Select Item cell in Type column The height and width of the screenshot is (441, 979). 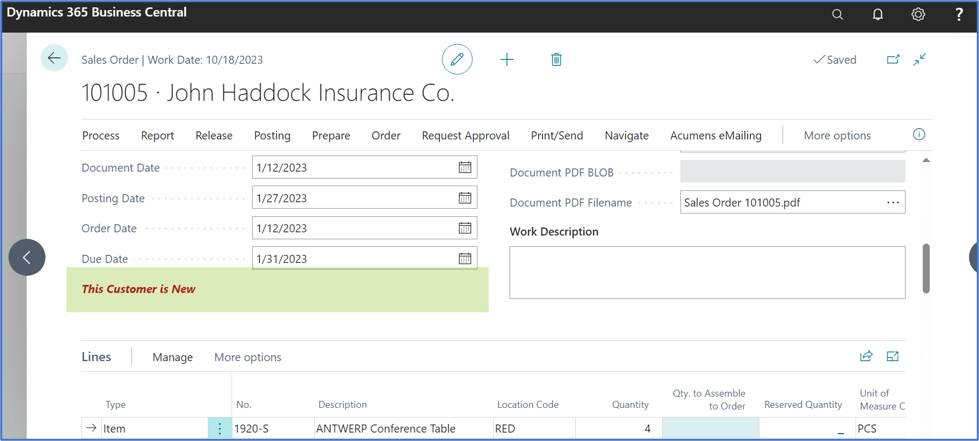tap(154, 429)
